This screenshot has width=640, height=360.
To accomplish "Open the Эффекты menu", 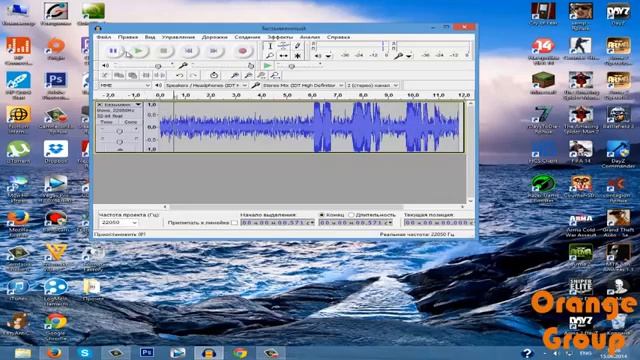I will coord(280,37).
